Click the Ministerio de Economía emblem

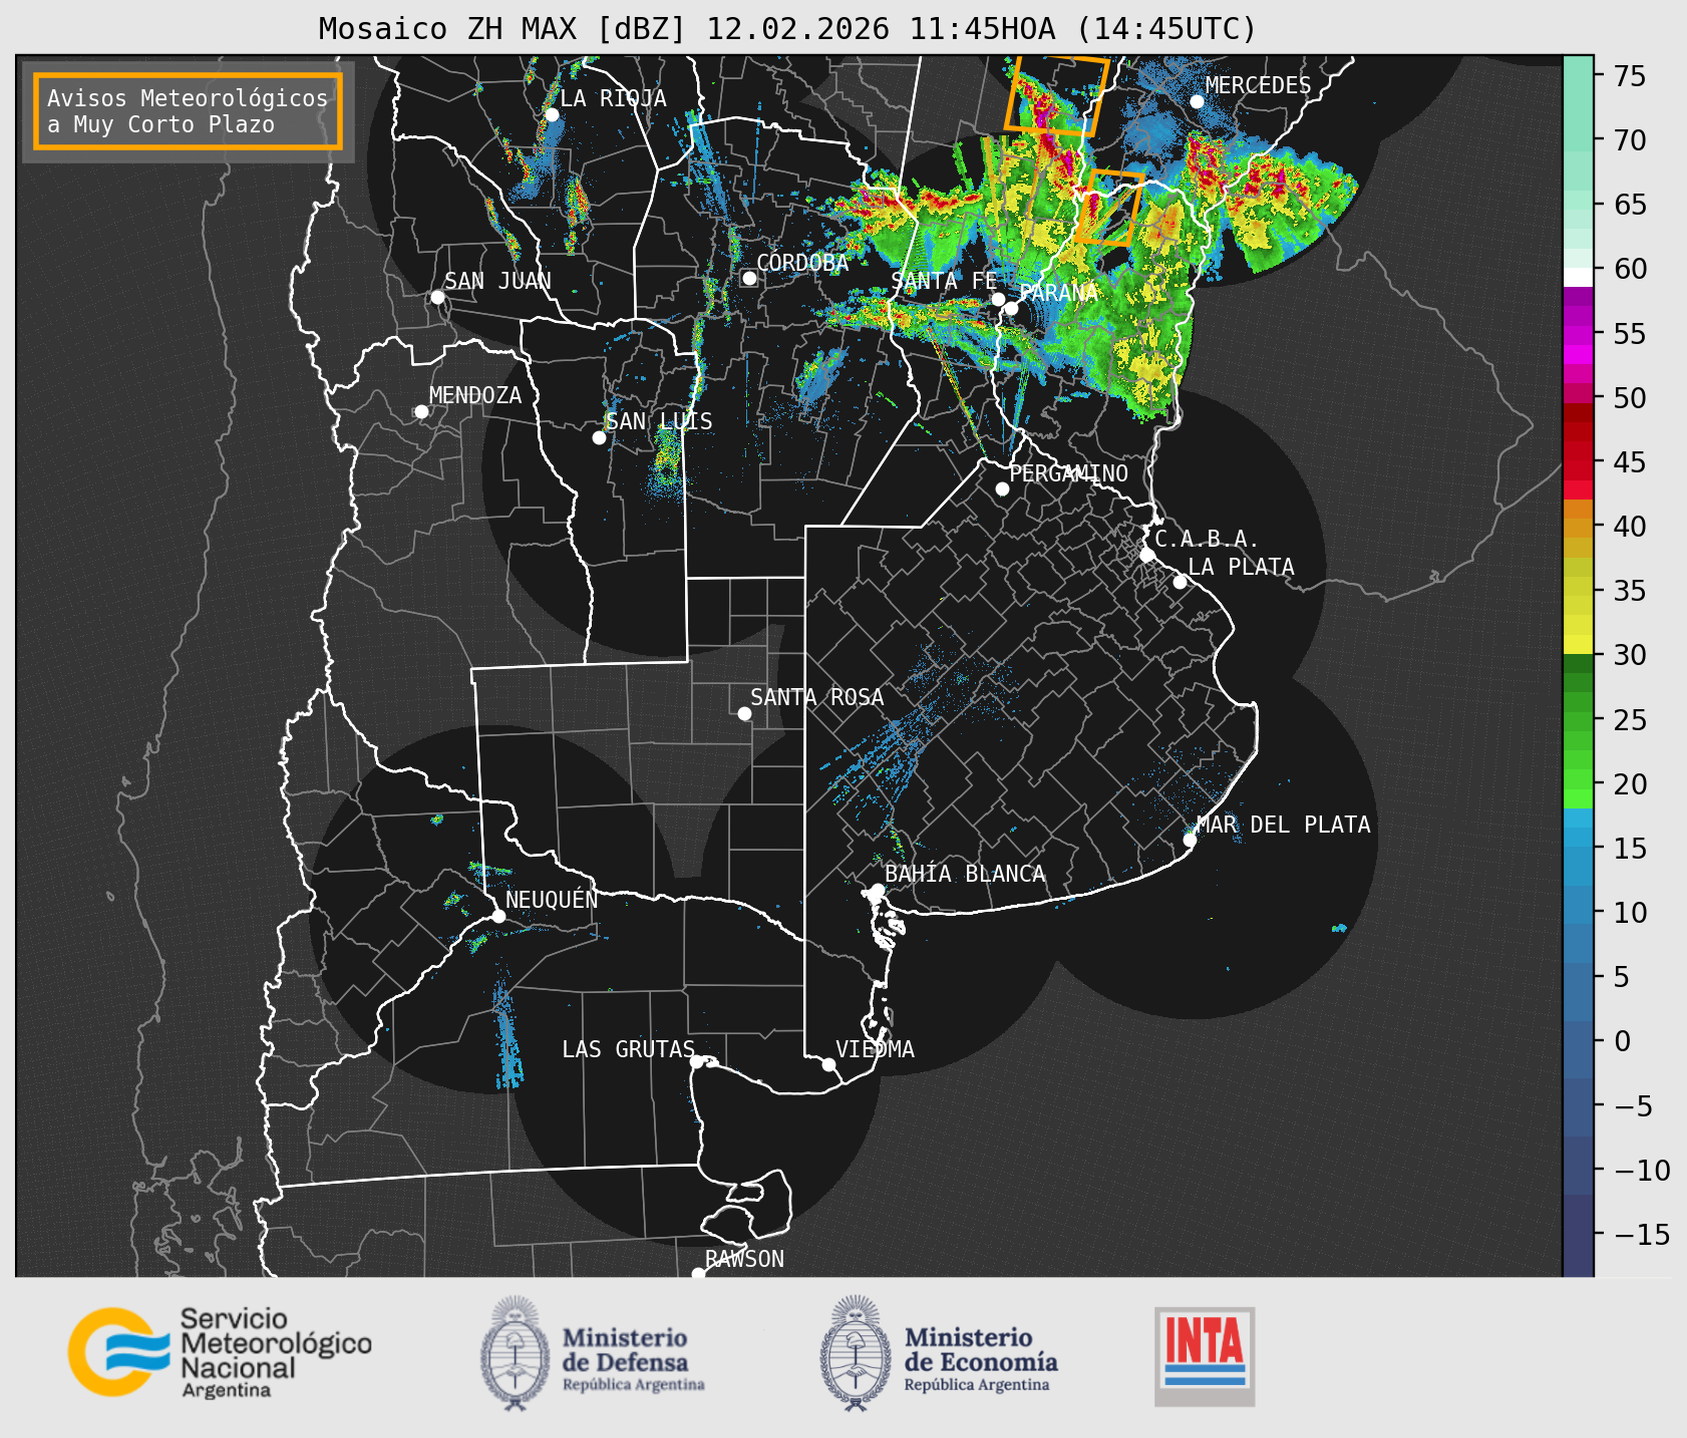pyautogui.click(x=855, y=1353)
